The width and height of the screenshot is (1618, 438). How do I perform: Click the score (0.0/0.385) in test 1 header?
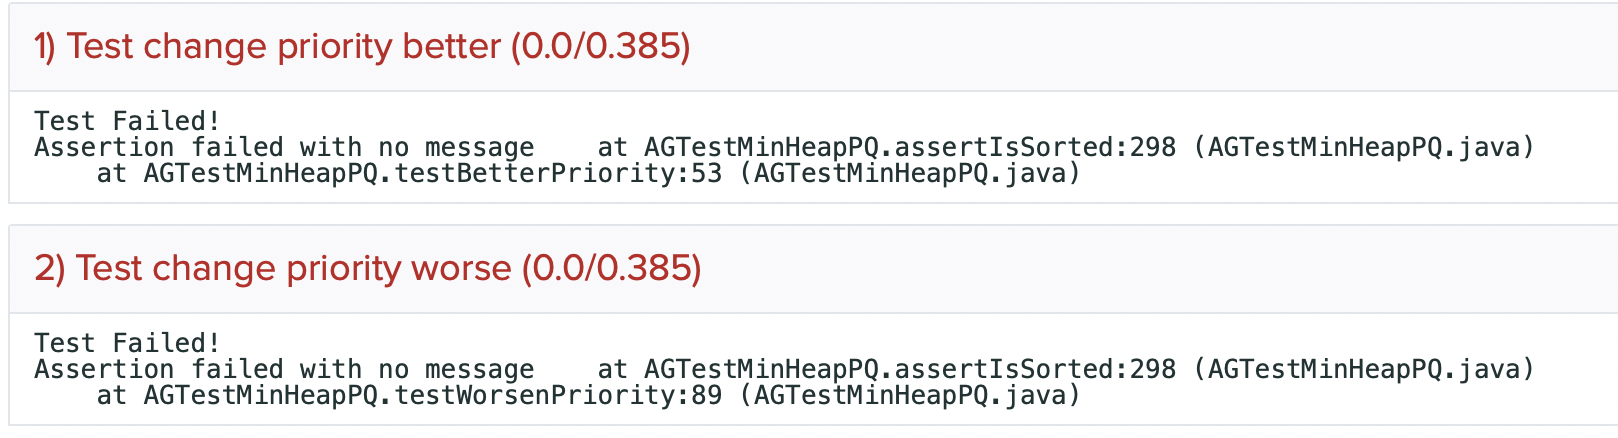click(600, 47)
